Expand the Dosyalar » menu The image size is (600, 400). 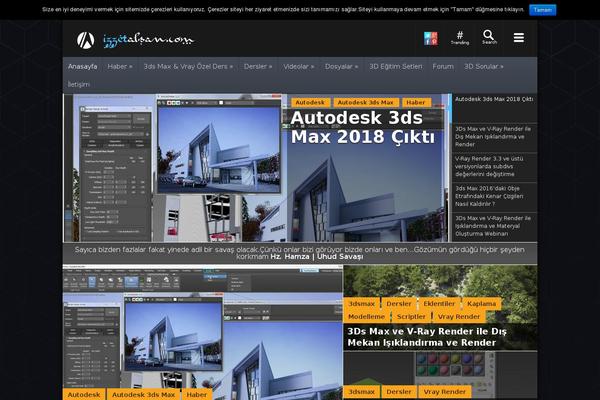pyautogui.click(x=341, y=66)
